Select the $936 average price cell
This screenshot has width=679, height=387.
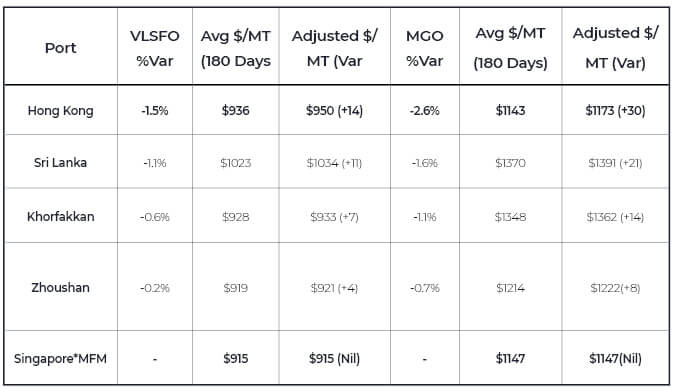pos(236,110)
